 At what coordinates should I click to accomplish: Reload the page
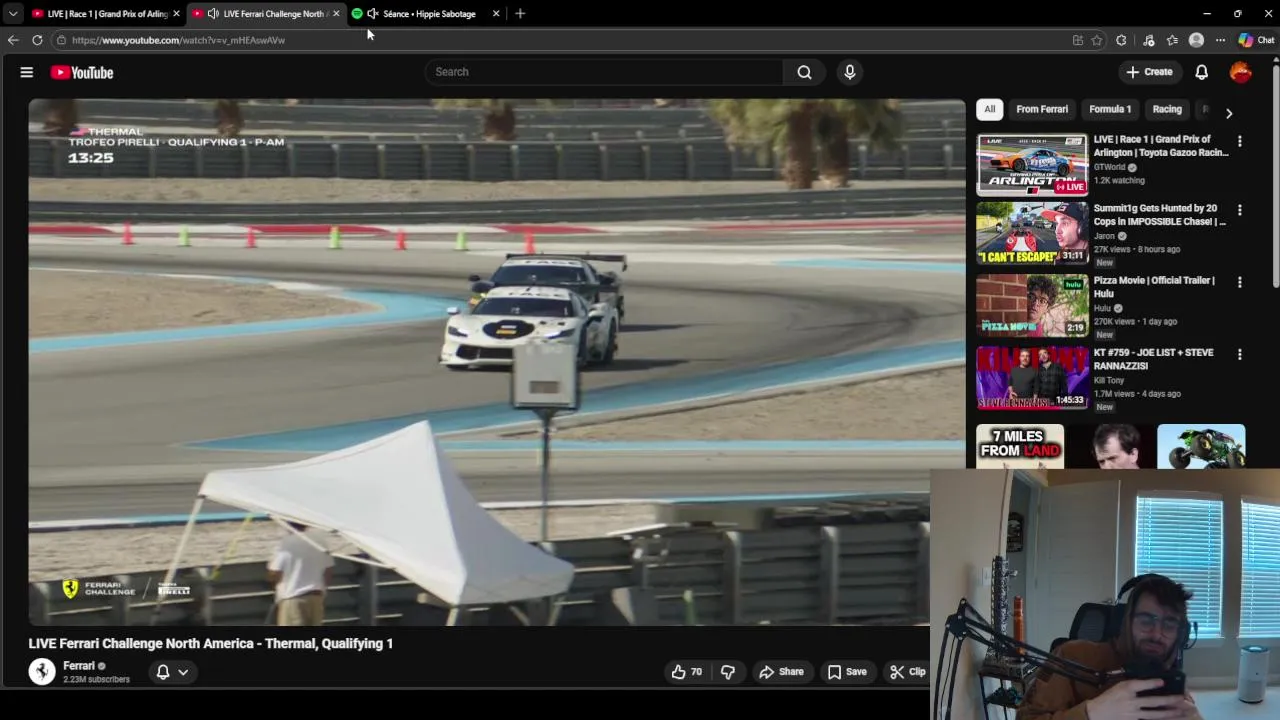click(x=37, y=40)
